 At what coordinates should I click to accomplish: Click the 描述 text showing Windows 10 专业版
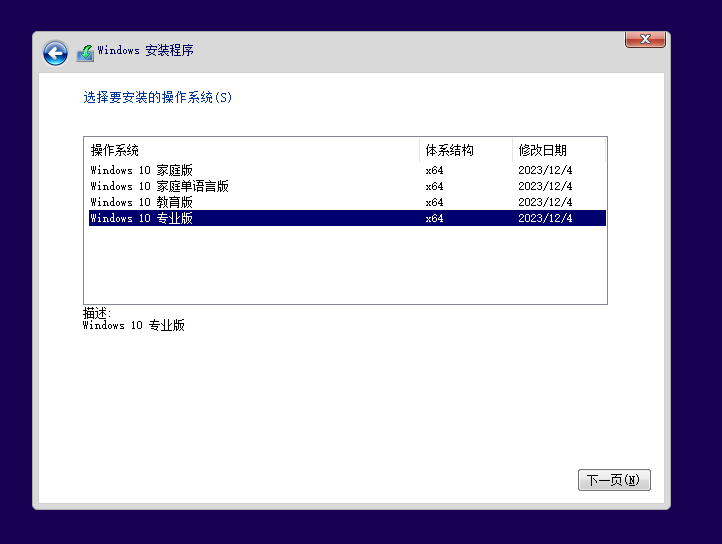133,325
